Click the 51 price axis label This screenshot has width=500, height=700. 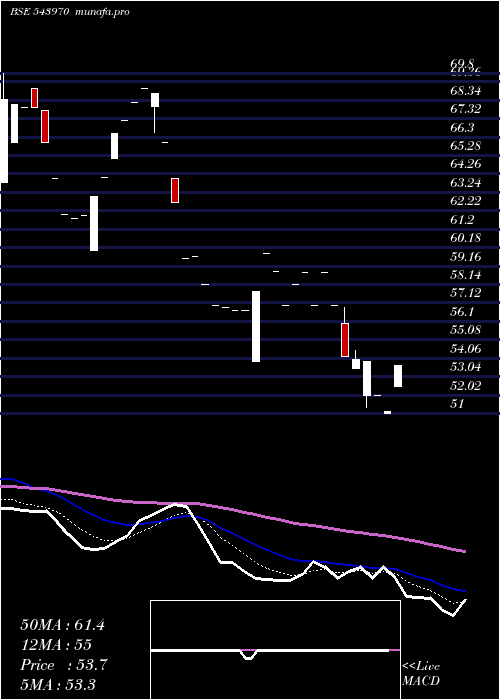[458, 404]
